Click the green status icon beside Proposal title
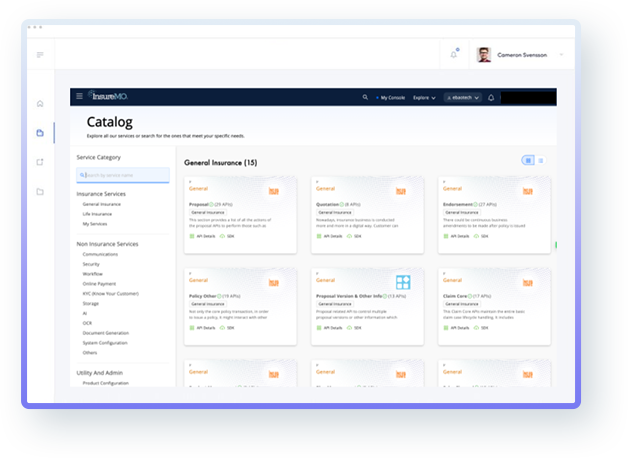This screenshot has height=458, width=628. (x=211, y=204)
